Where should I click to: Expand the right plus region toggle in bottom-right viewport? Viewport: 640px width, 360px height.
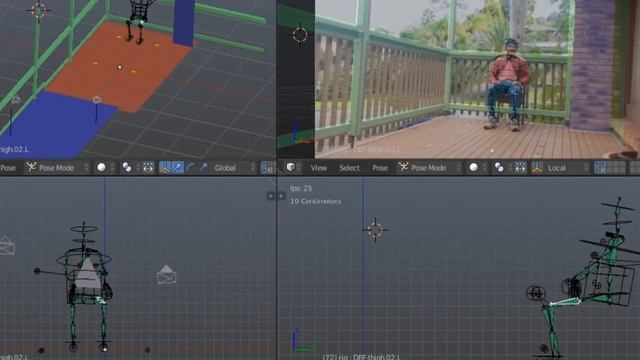[x=281, y=196]
